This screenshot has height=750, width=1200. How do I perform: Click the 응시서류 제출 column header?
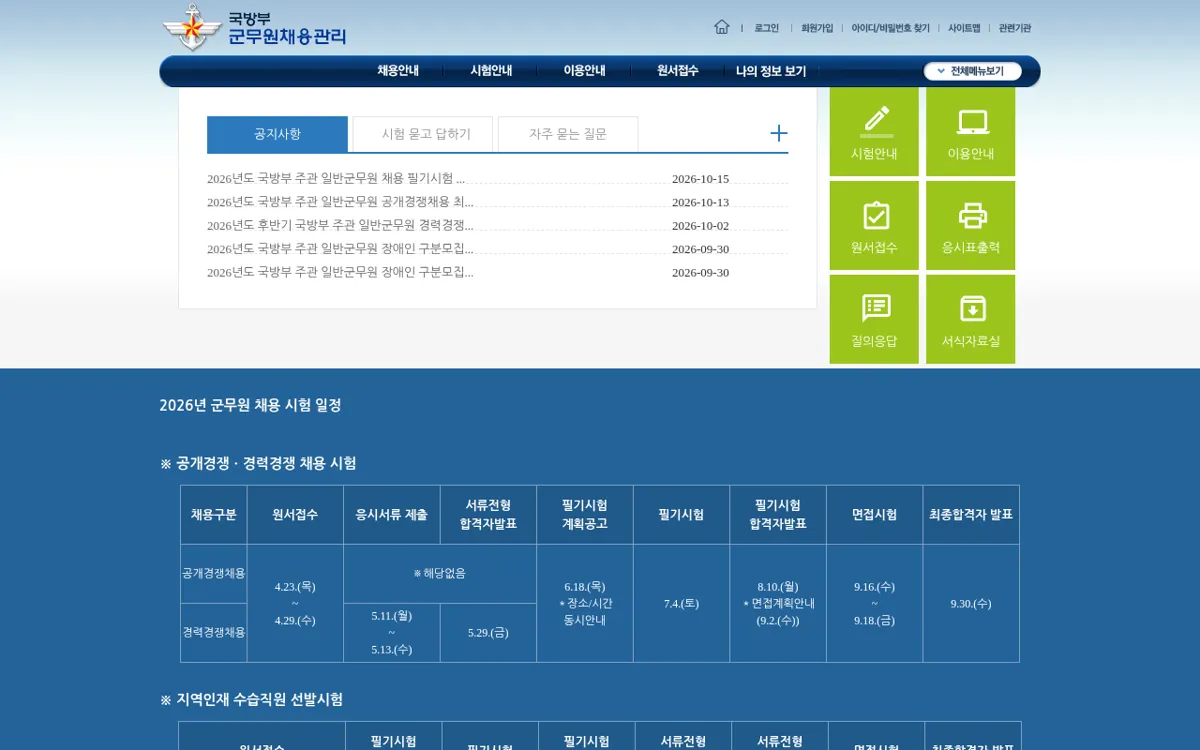tap(391, 514)
